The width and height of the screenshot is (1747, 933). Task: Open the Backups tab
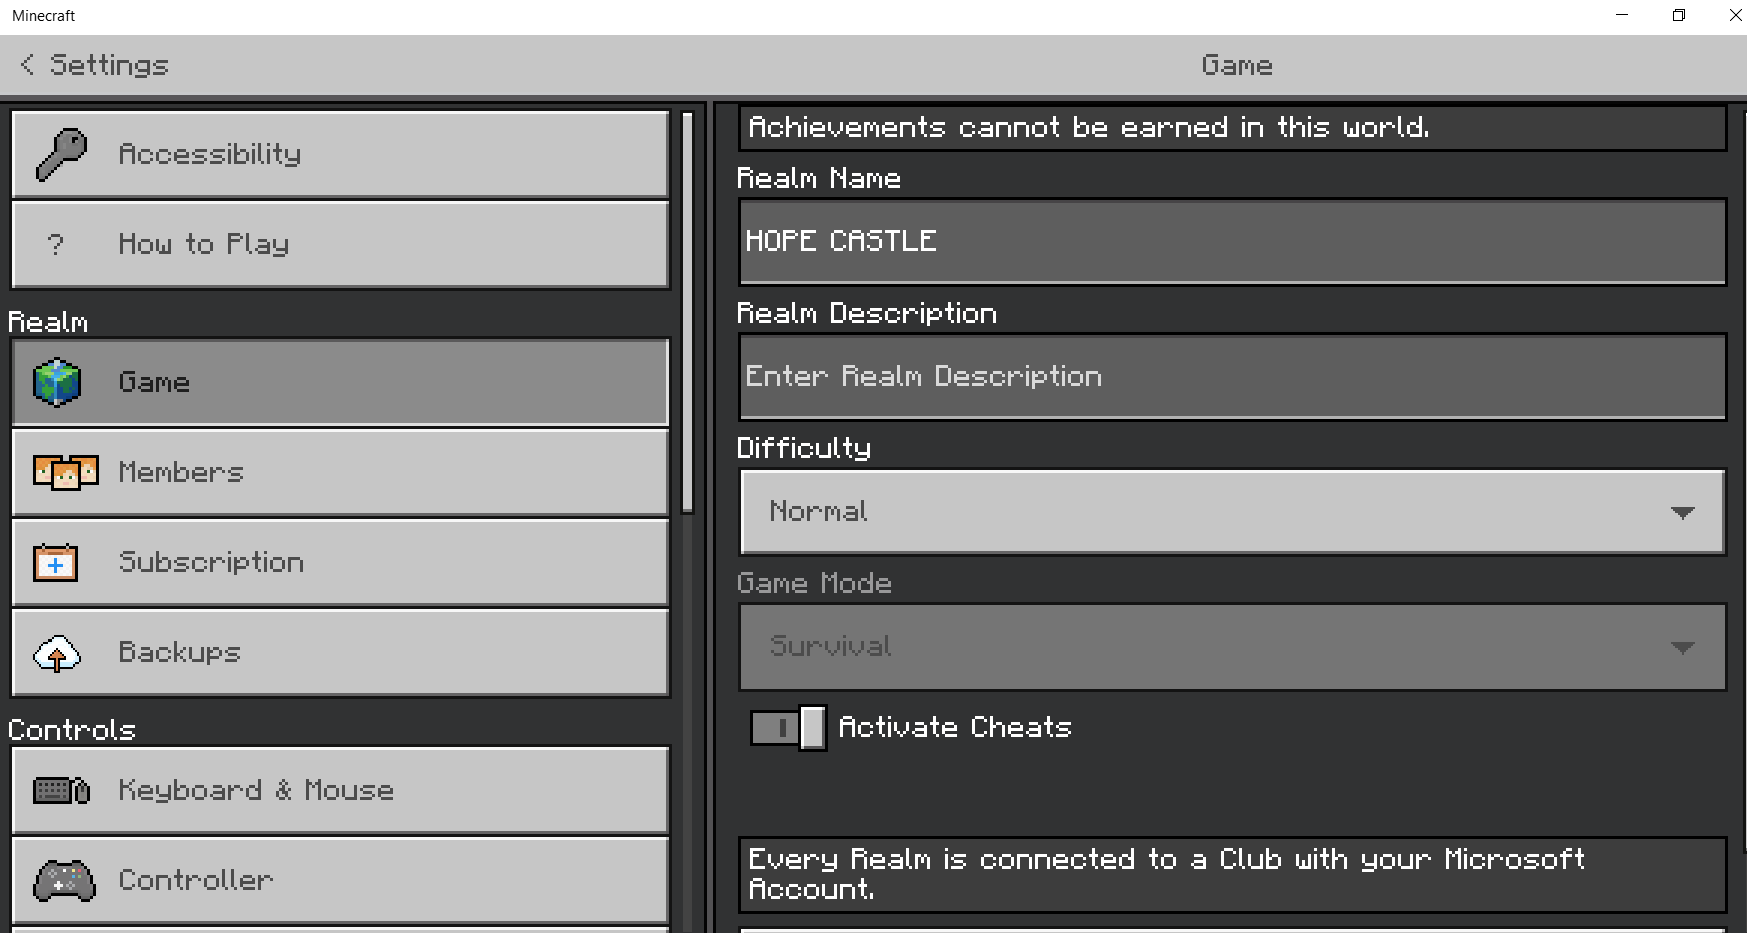click(340, 652)
